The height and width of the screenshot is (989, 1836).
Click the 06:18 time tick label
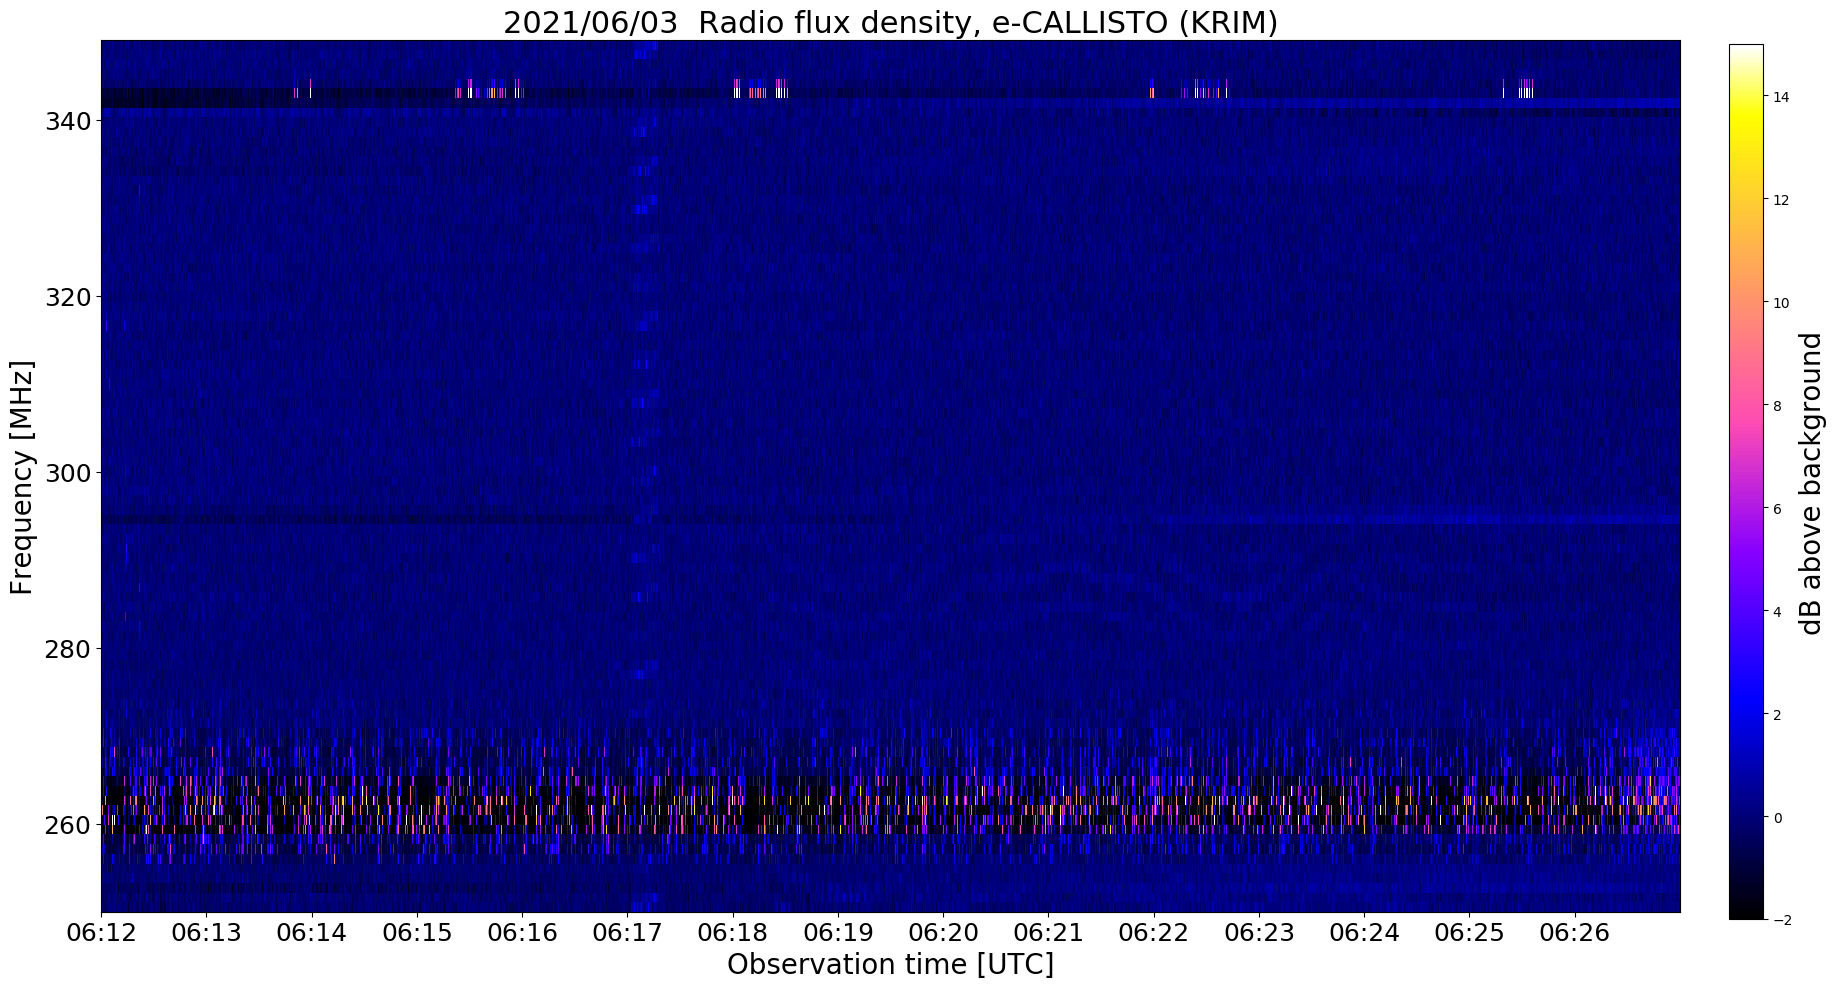click(x=733, y=933)
